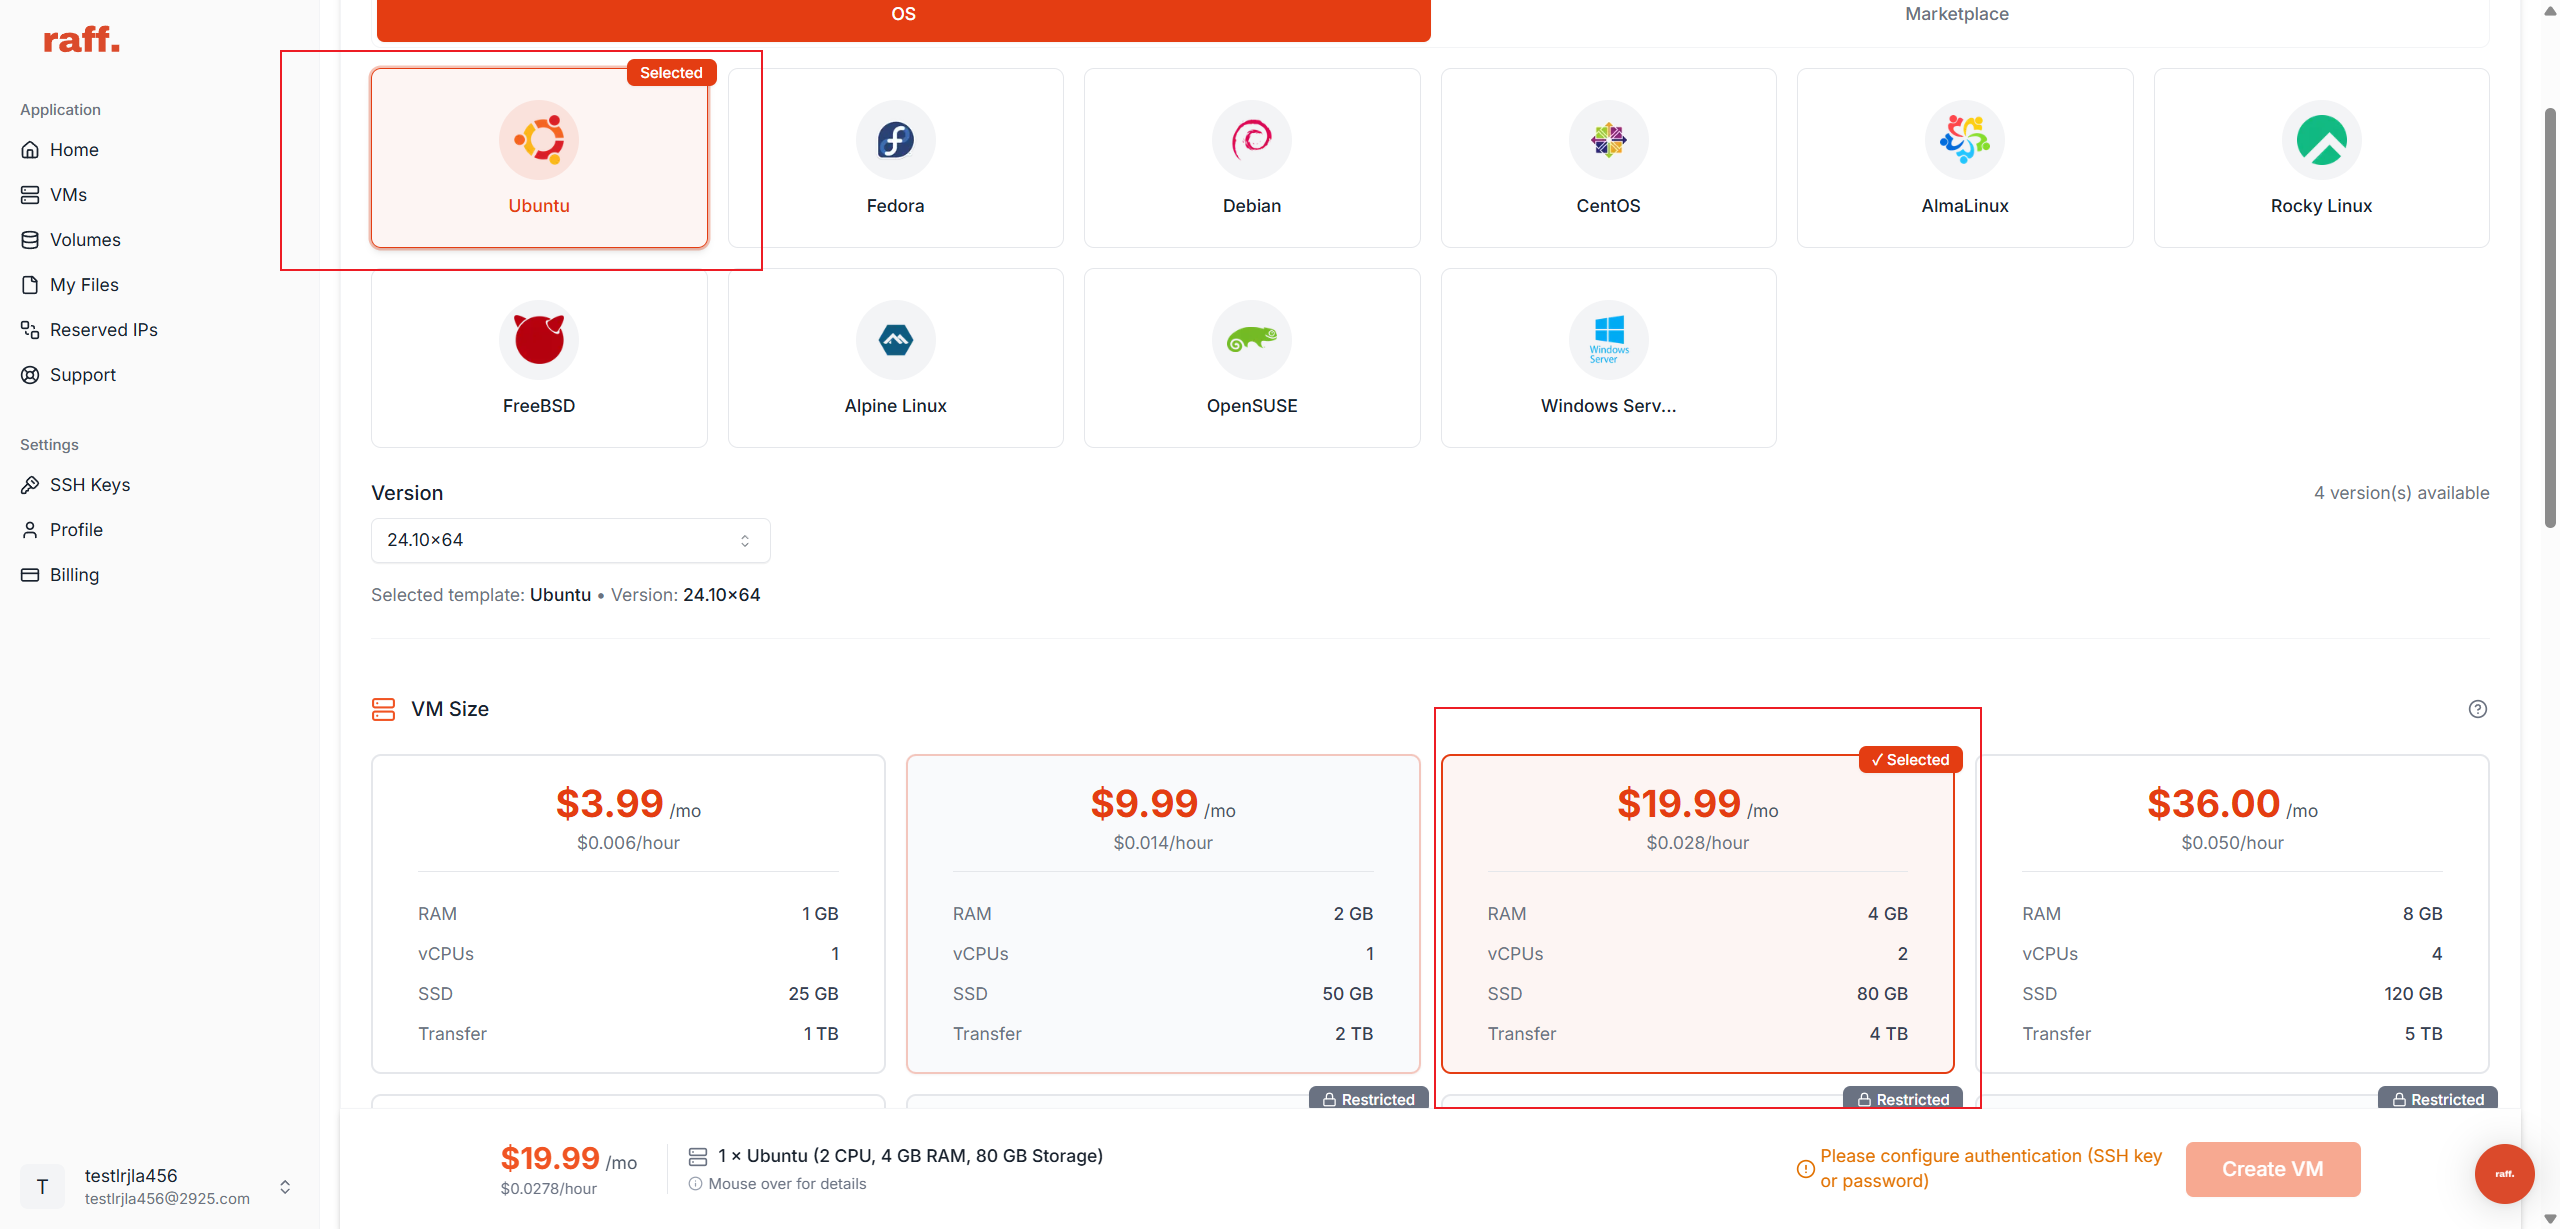Click the 'VM Size' heading
The width and height of the screenshot is (2560, 1229).
pyautogui.click(x=450, y=709)
